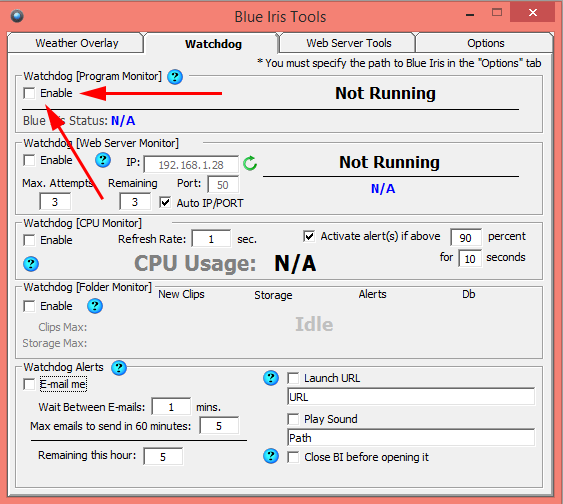Click the New Clips column label
Screen dimensions: 563x504
click(181, 294)
